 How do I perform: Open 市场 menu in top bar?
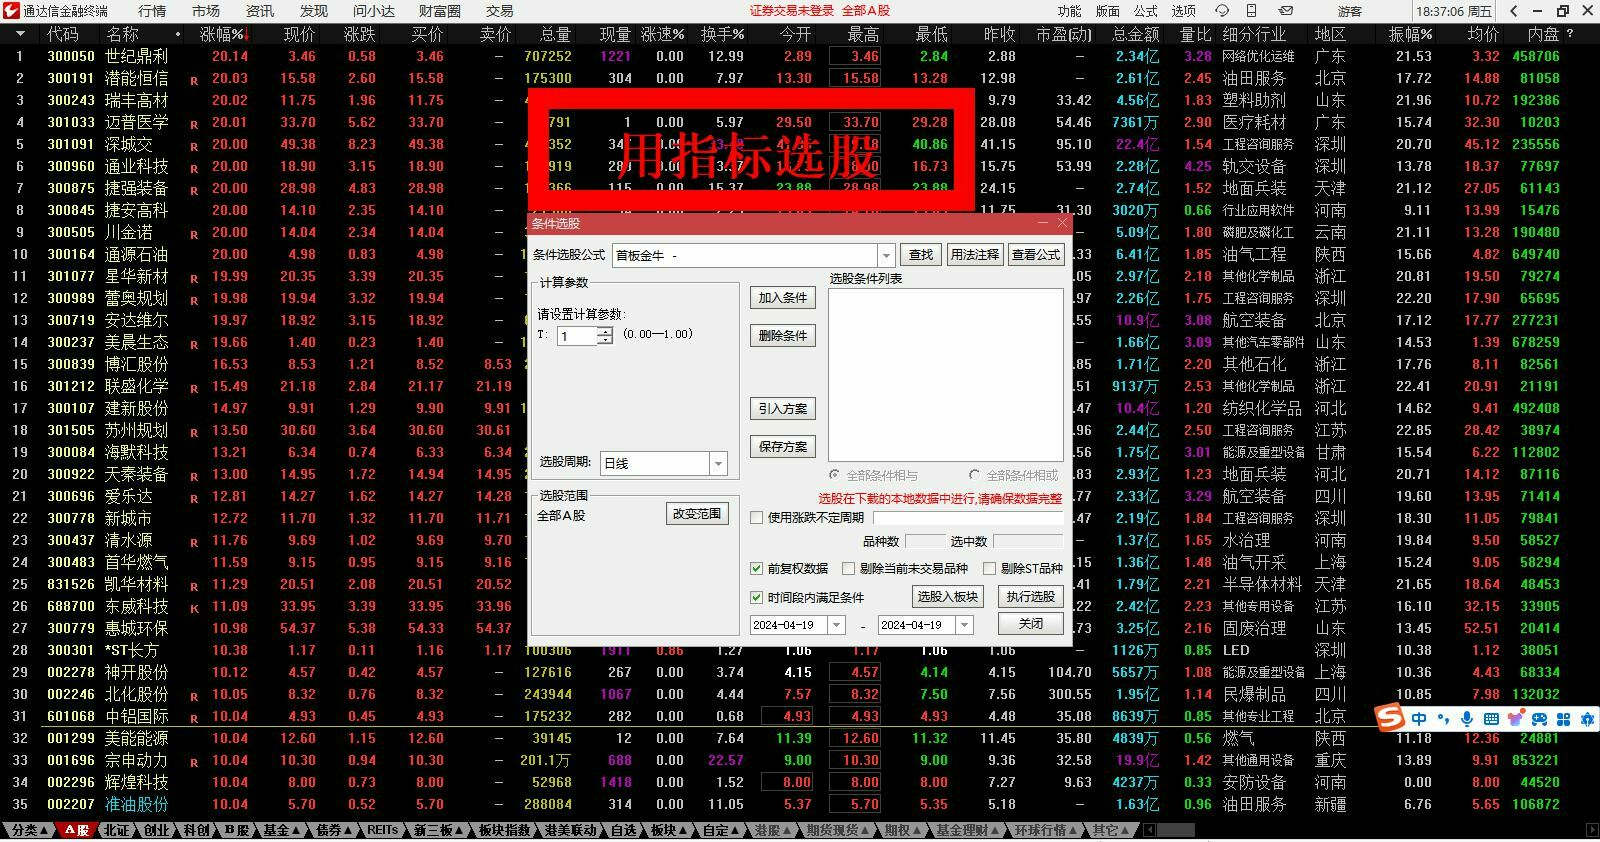tap(206, 11)
